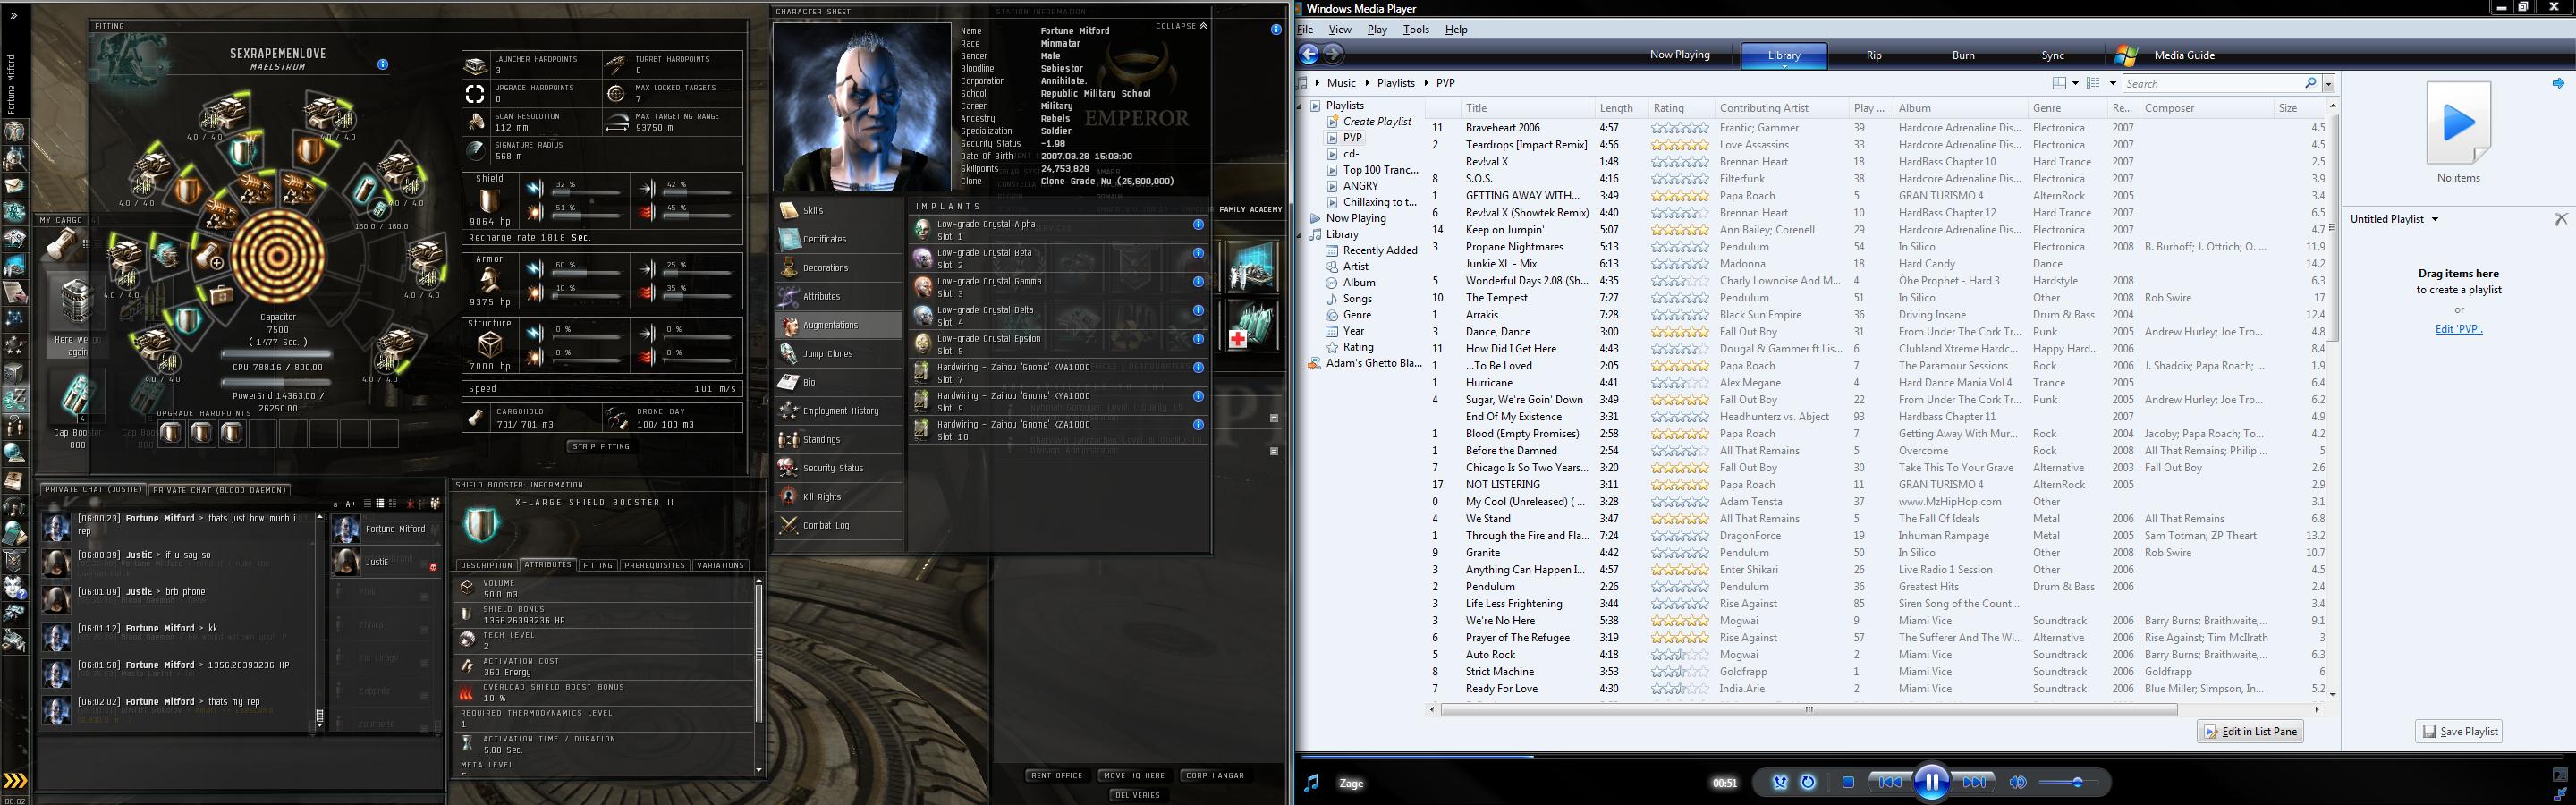Toggle shuffle mode on
Image resolution: width=2576 pixels, height=805 pixels.
[x=1780, y=782]
